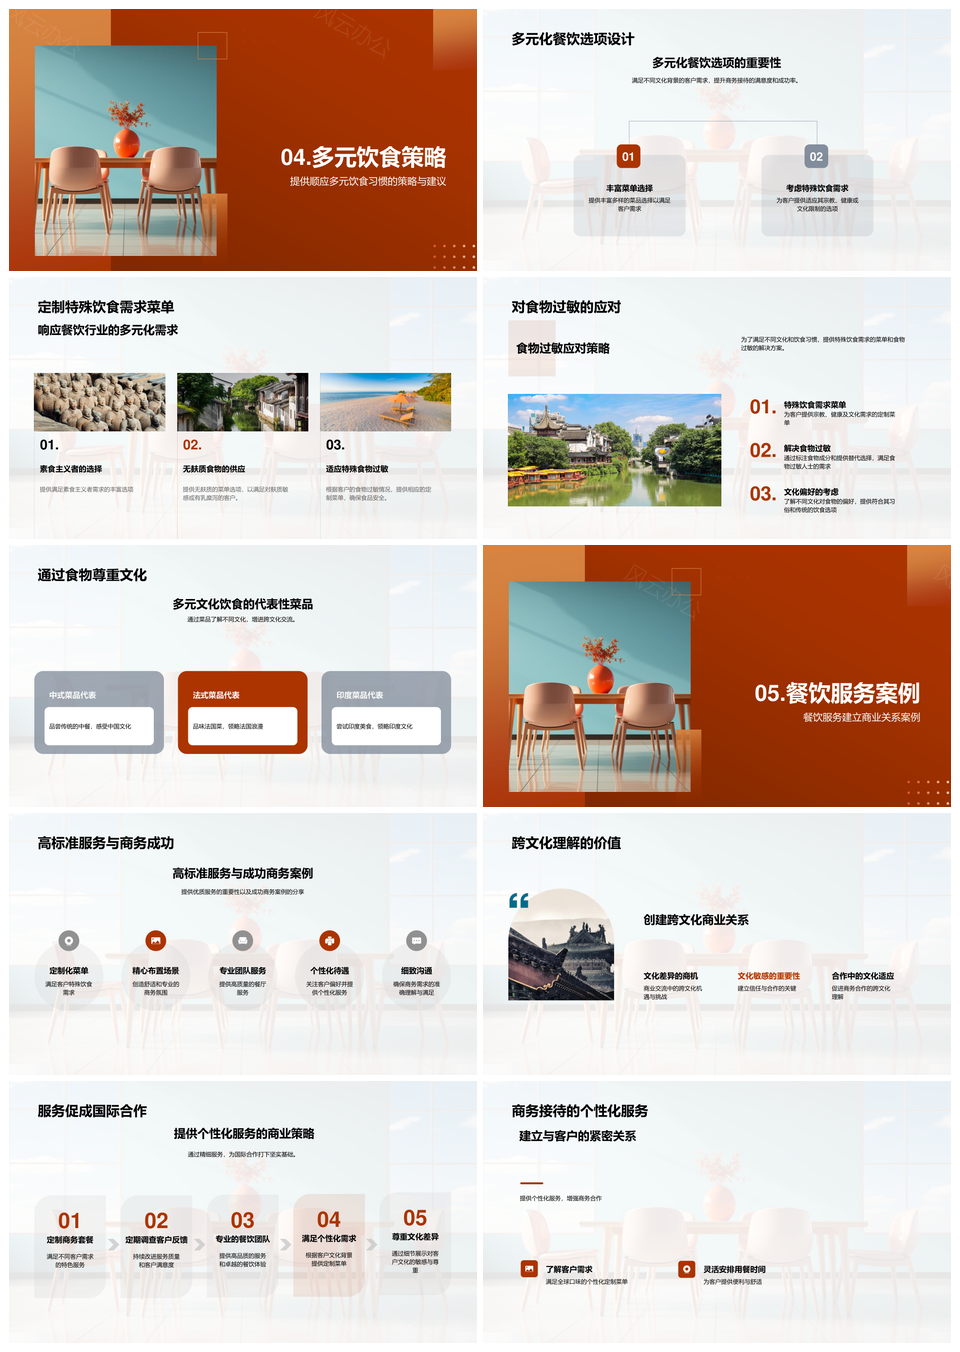Image resolution: width=960 pixels, height=1352 pixels.
Task: Click the gray icon above 专业团队服务
Action: click(x=243, y=940)
